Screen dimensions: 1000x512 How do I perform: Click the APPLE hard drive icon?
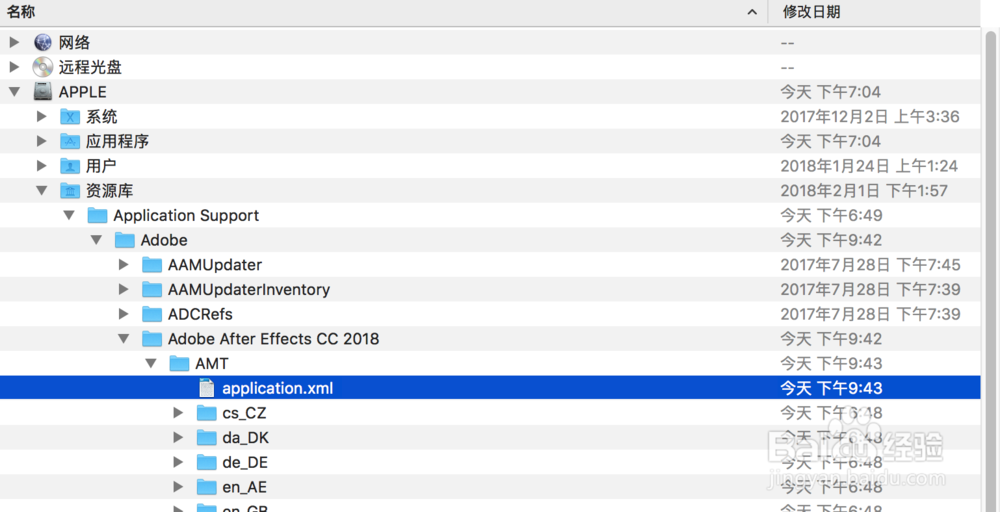[43, 92]
